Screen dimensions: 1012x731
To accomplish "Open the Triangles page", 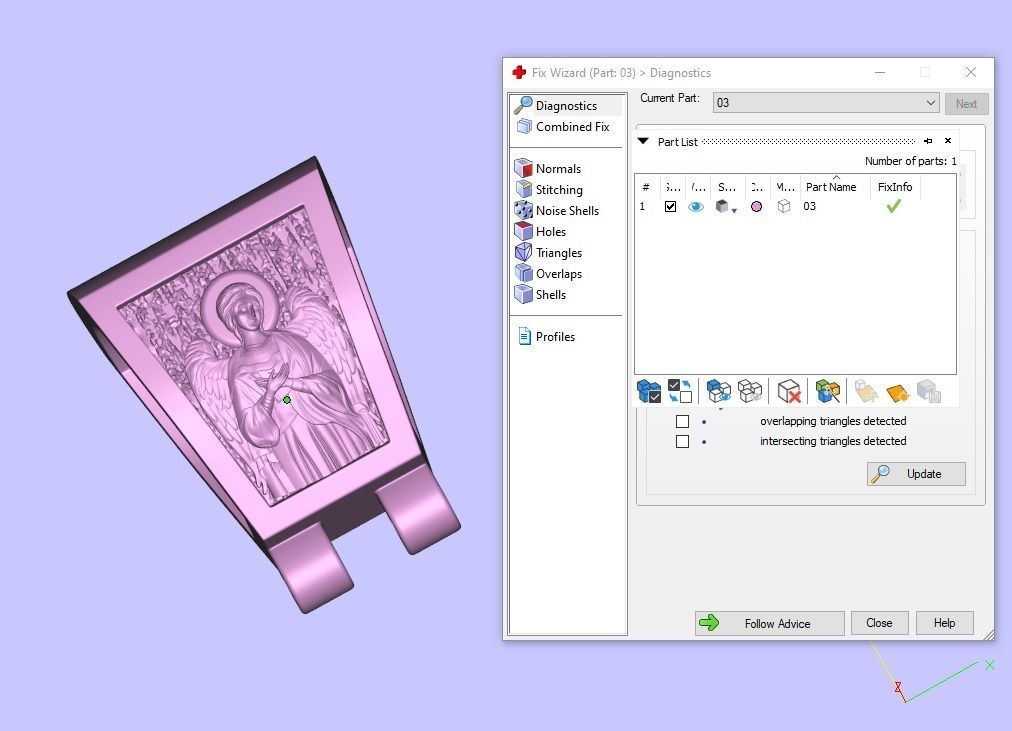I will (x=559, y=253).
